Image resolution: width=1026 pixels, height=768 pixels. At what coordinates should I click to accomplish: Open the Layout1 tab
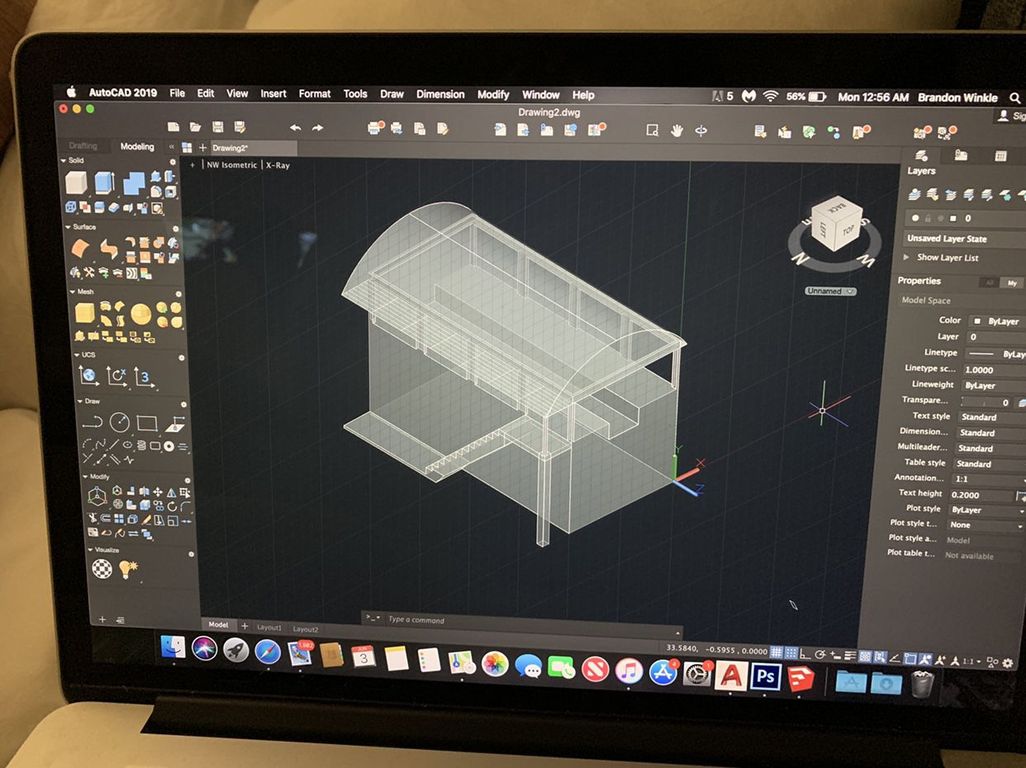[x=269, y=628]
